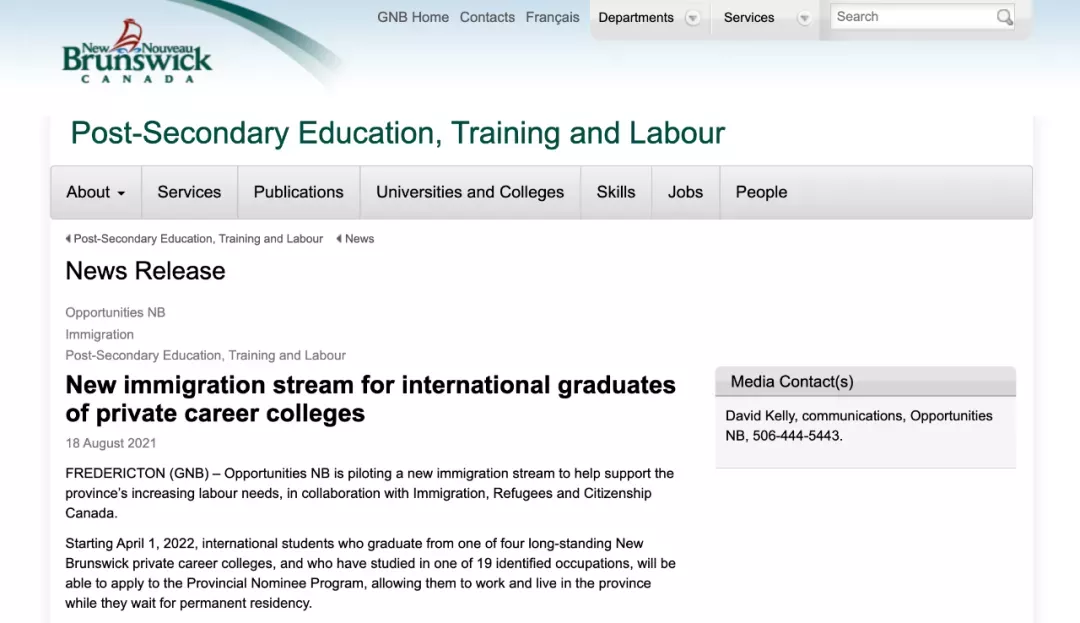This screenshot has width=1080, height=623.
Task: Click the Opportunities NB tag link
Action: [x=115, y=312]
